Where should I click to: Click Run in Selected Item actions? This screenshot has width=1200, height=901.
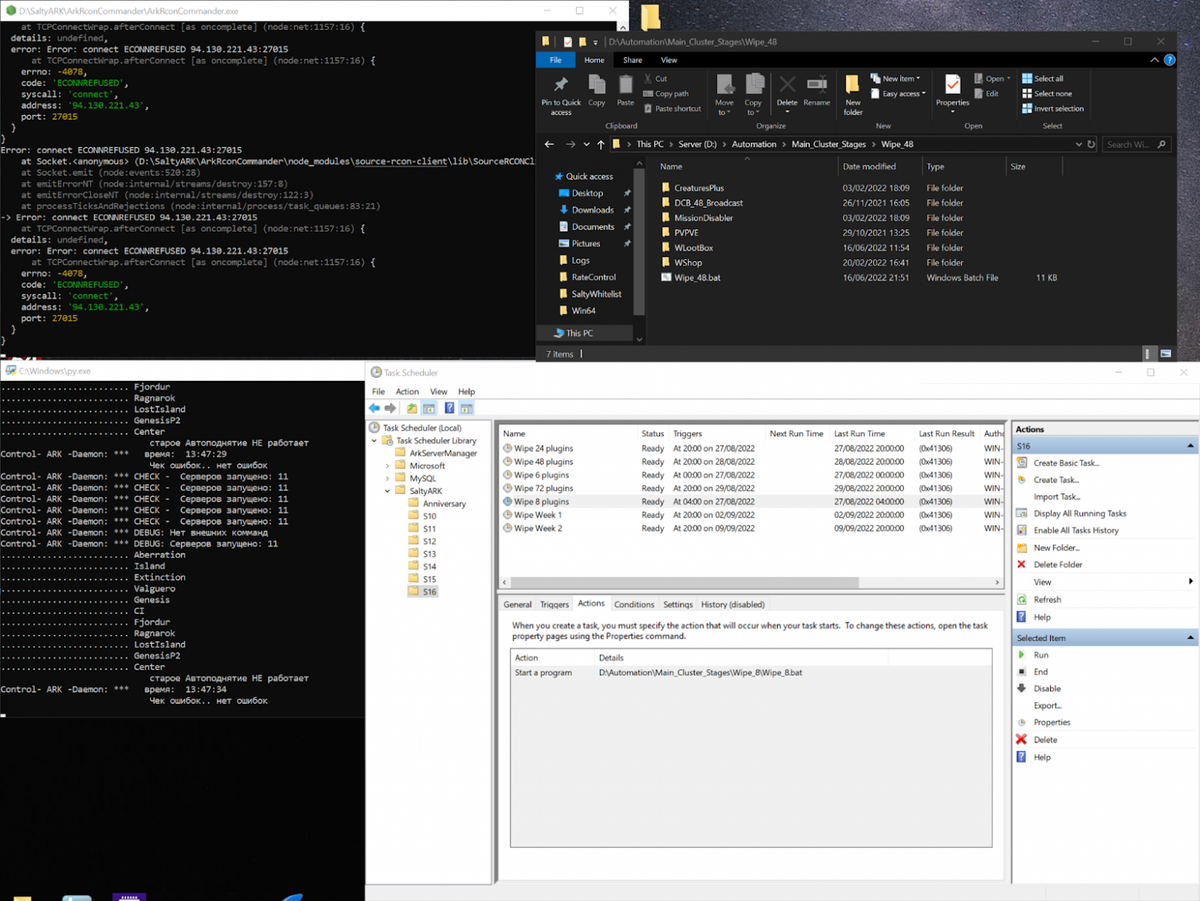[1041, 655]
